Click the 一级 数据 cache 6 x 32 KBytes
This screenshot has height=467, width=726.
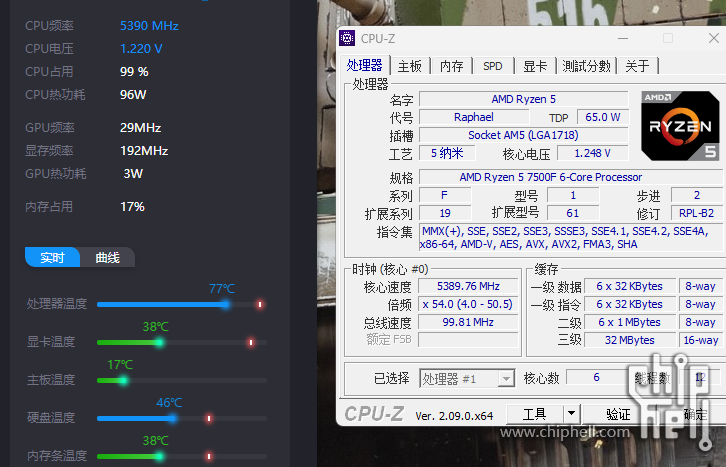click(629, 286)
